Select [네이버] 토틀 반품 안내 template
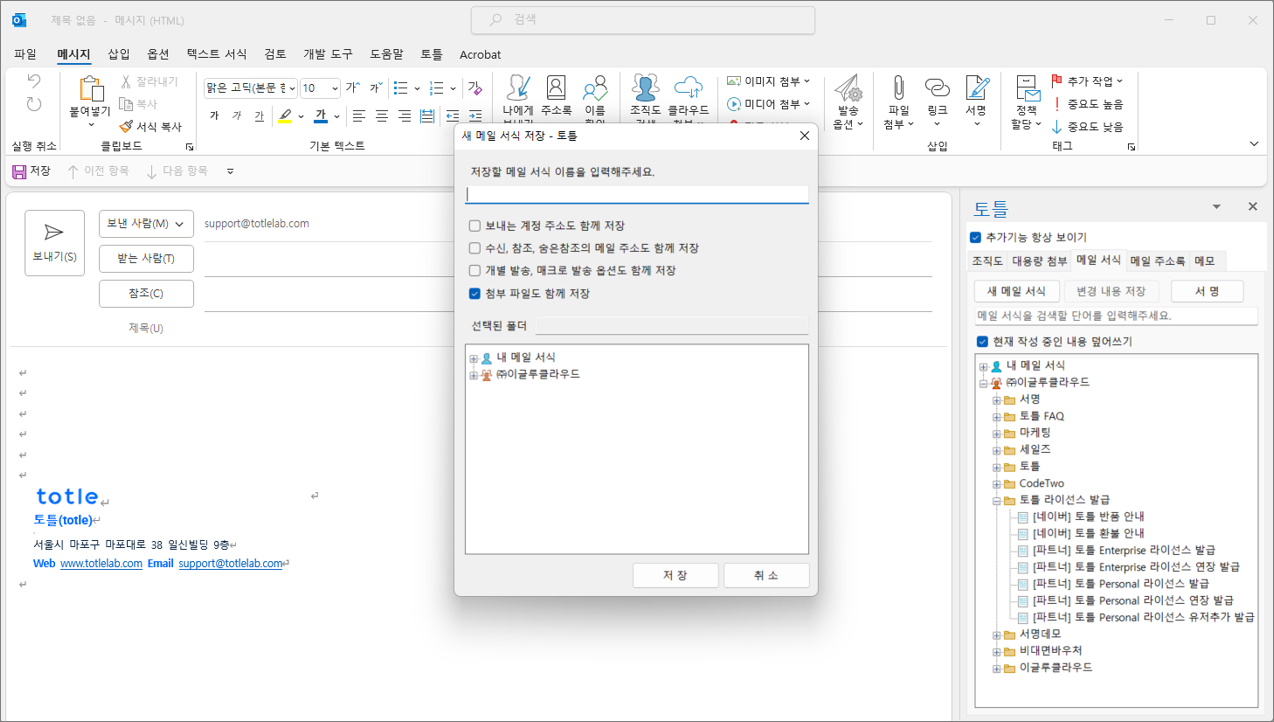The image size is (1274, 722). tap(1088, 517)
